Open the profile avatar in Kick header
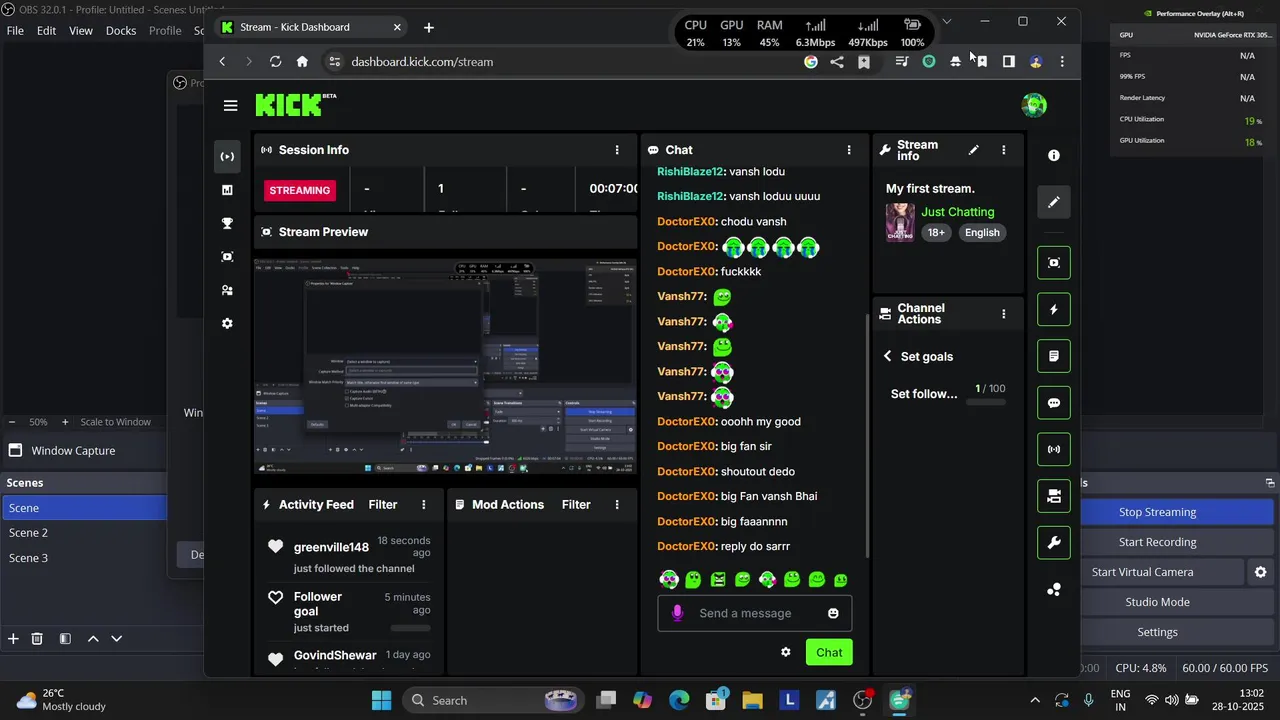This screenshot has height=720, width=1280. click(1034, 105)
